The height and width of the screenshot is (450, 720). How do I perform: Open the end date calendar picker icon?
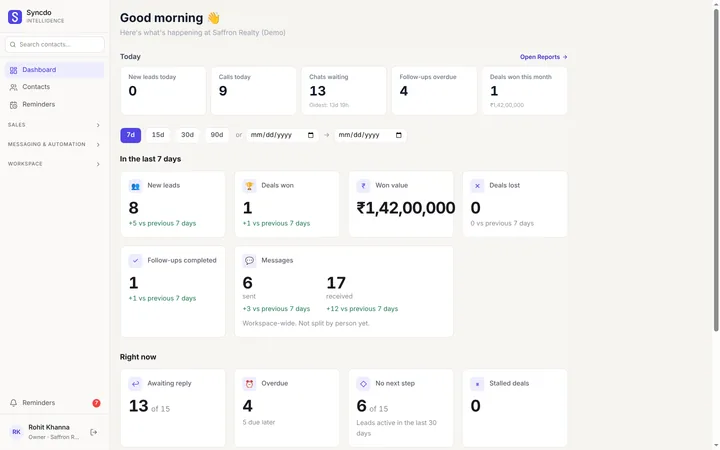coord(399,135)
